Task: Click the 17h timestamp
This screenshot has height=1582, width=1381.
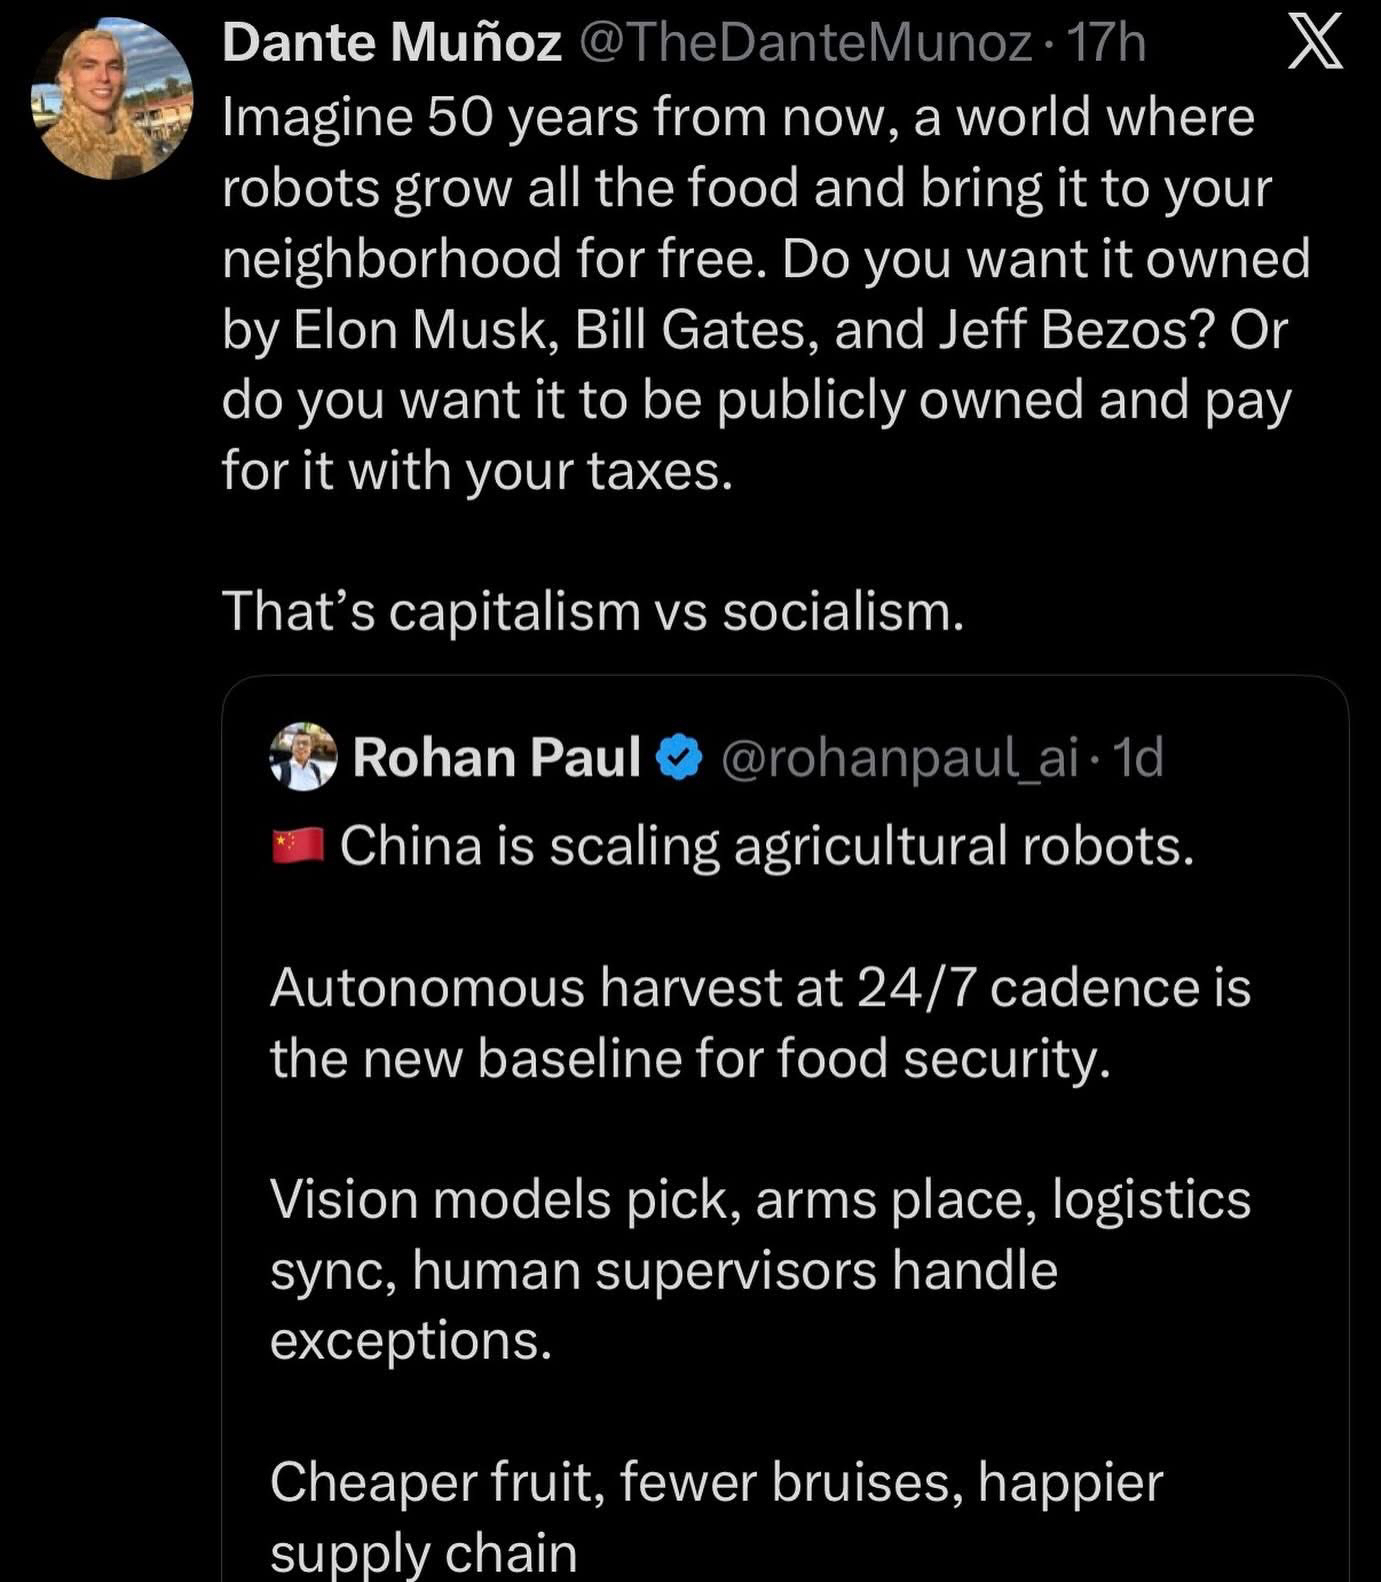Action: point(1106,43)
